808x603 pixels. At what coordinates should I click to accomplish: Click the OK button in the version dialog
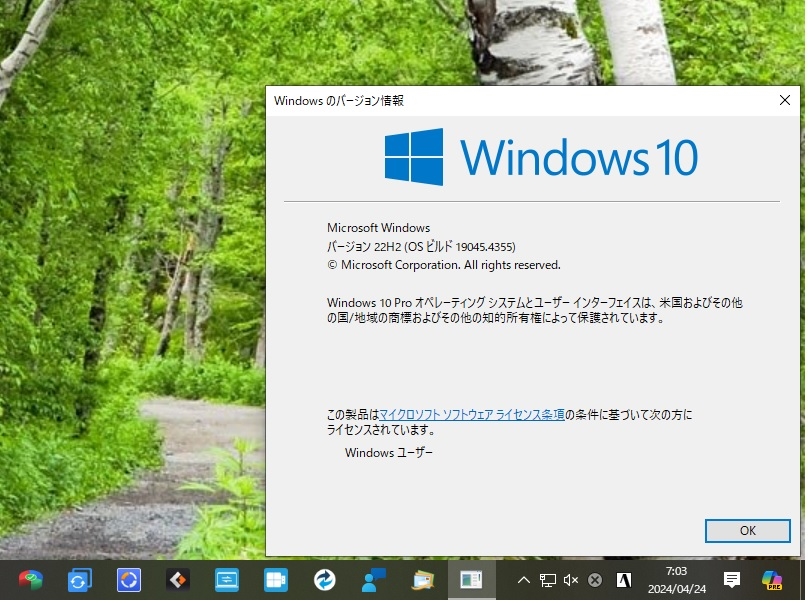click(x=749, y=532)
